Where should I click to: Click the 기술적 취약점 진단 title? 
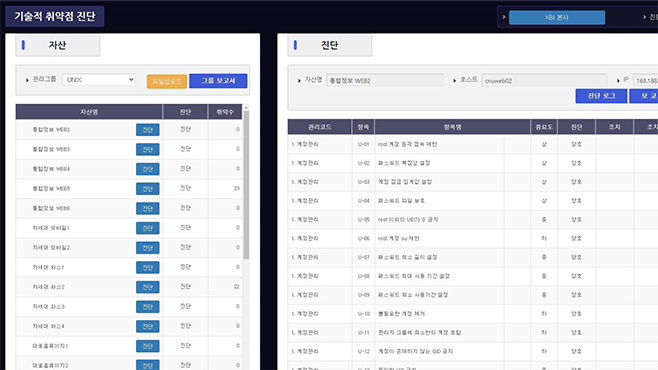55,16
